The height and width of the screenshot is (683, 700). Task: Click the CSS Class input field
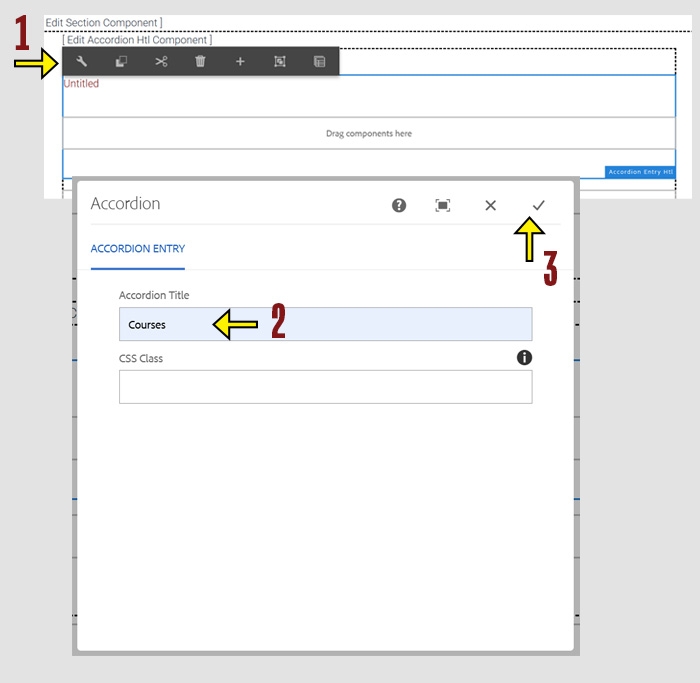tap(325, 387)
